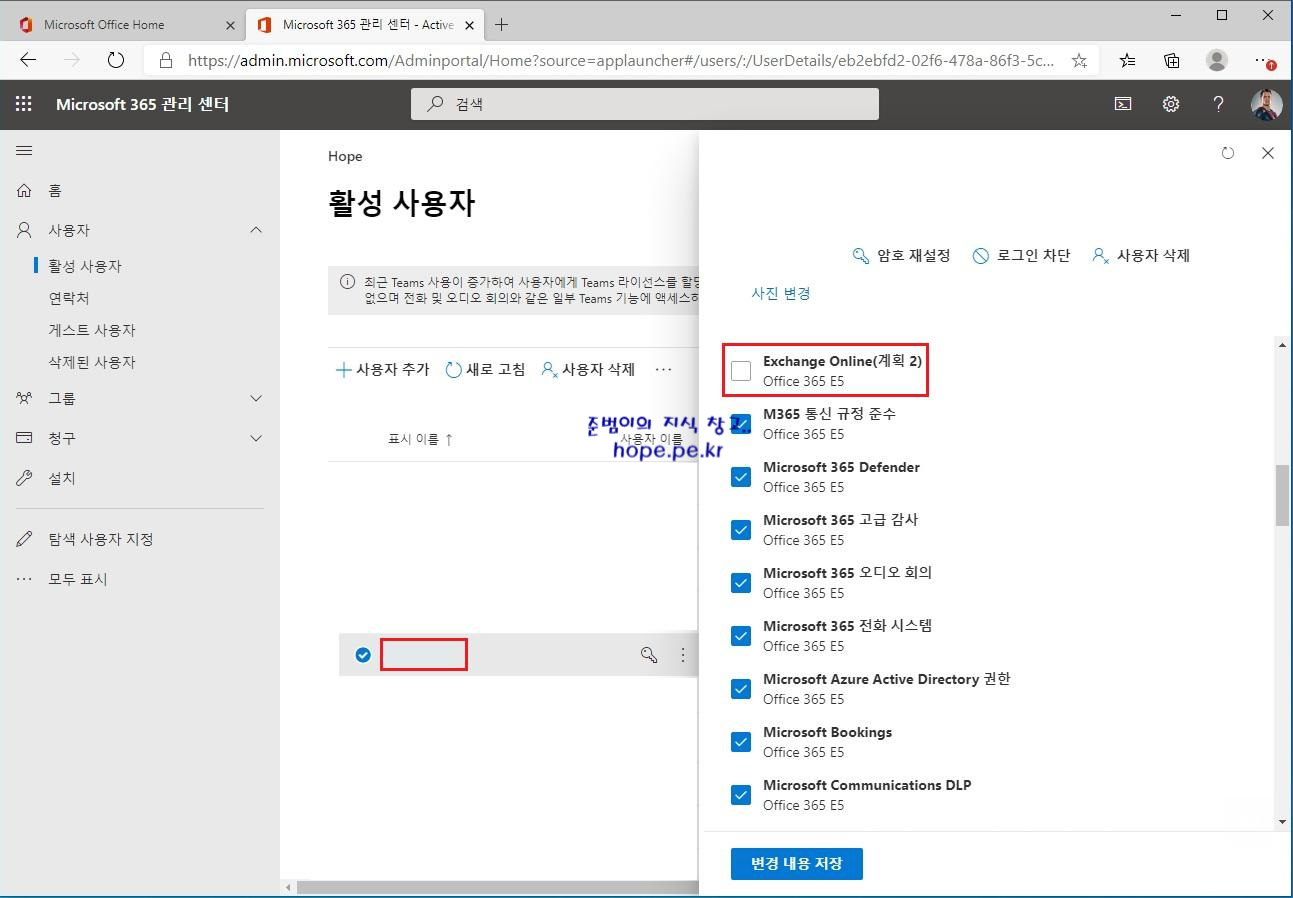1293x898 pixels.
Task: Expand the 그룹 section chevron
Action: [256, 398]
